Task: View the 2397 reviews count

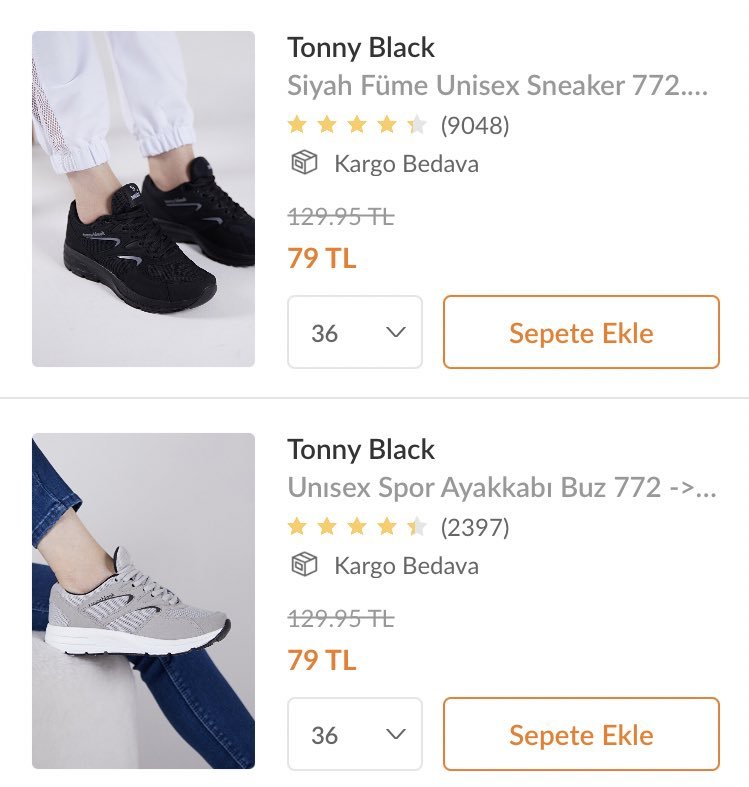Action: [x=475, y=527]
